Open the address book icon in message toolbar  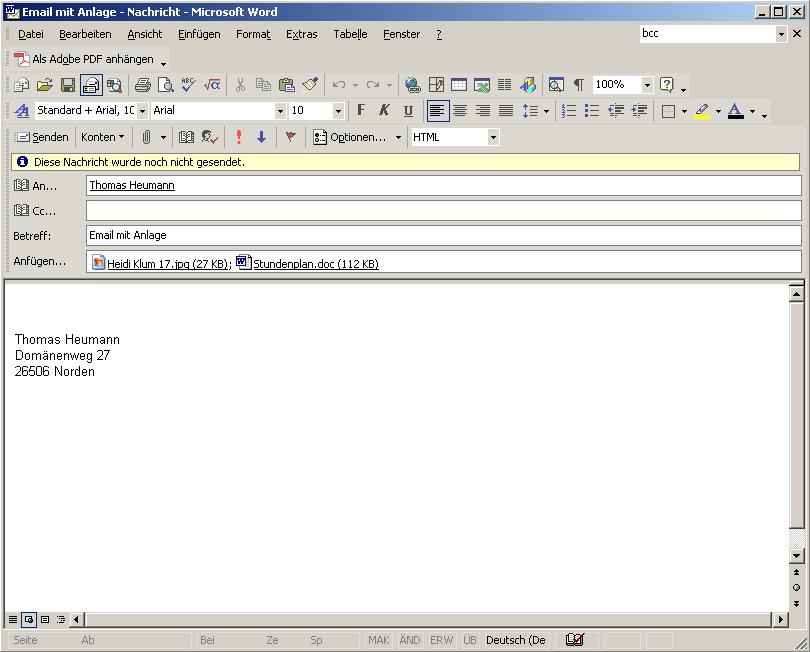[186, 137]
